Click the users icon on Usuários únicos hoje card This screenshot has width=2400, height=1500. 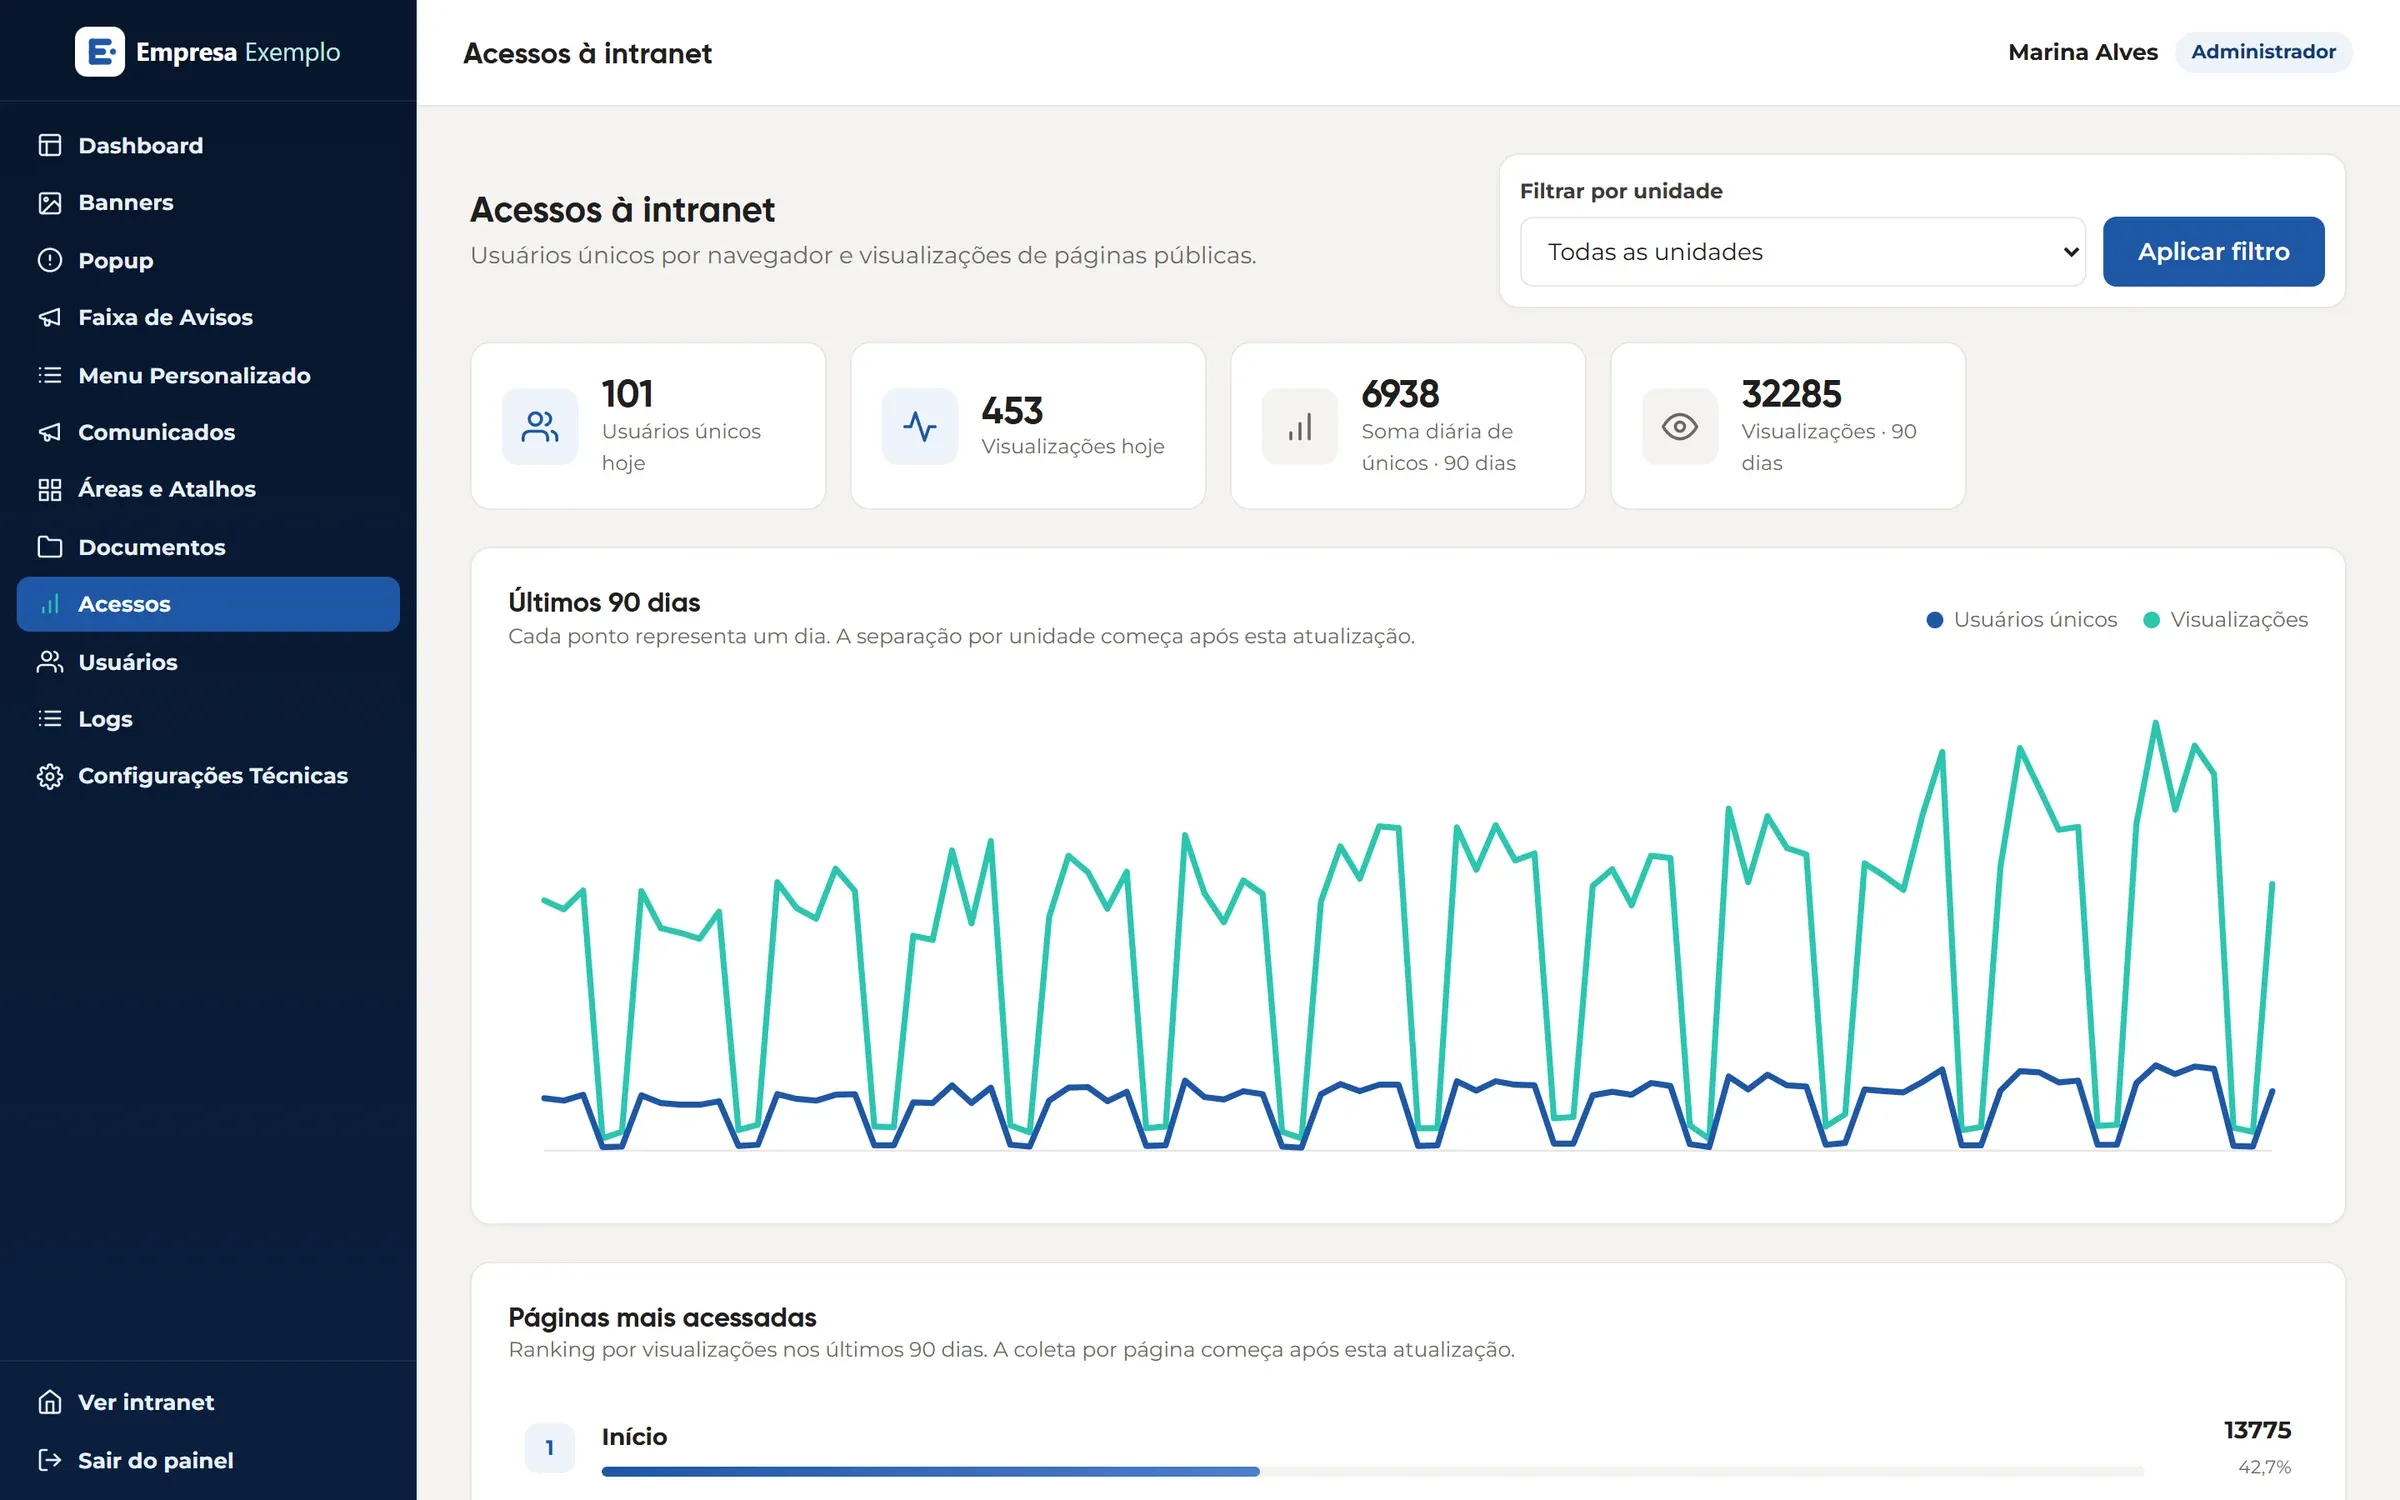[540, 427]
